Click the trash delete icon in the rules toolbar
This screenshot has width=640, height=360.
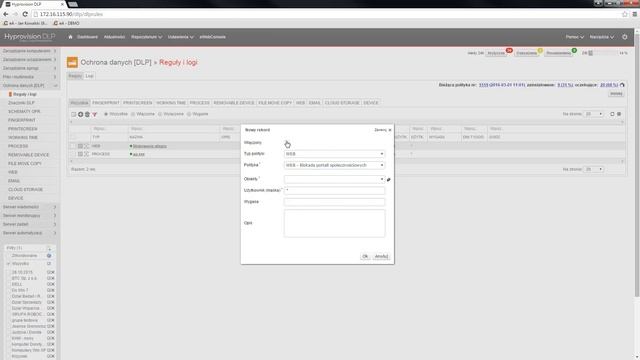tap(87, 114)
